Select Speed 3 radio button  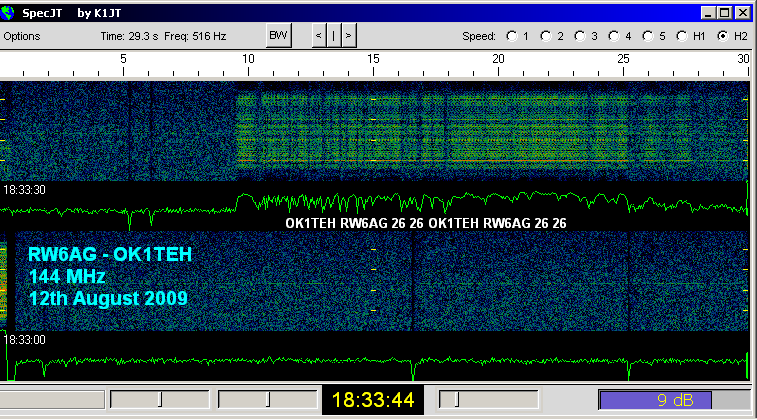pos(579,36)
